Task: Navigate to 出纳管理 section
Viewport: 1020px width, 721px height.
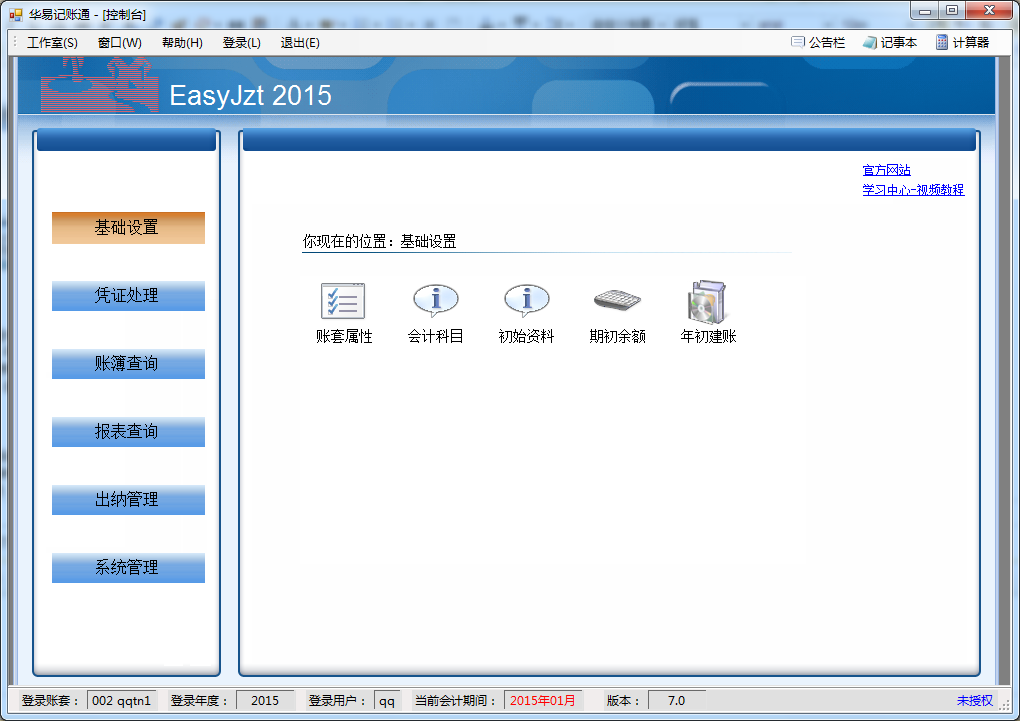Action: (x=128, y=500)
